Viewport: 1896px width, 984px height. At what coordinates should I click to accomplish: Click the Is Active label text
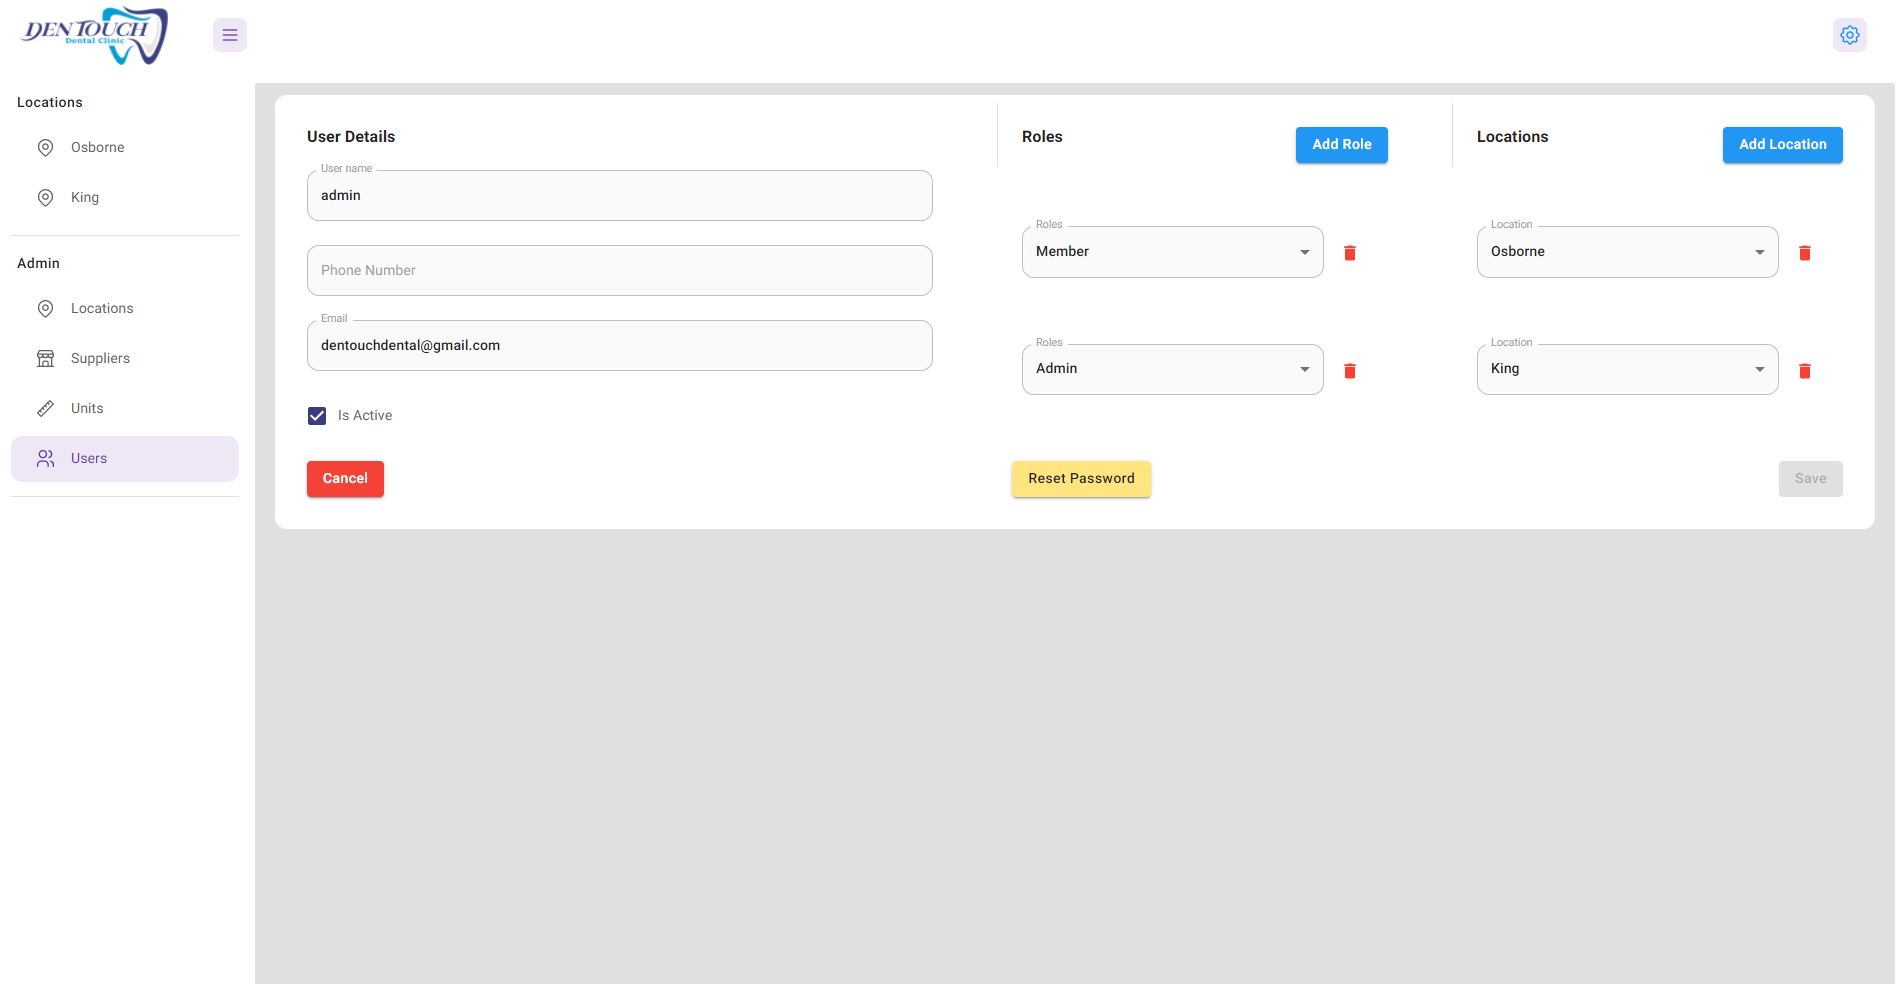[365, 416]
